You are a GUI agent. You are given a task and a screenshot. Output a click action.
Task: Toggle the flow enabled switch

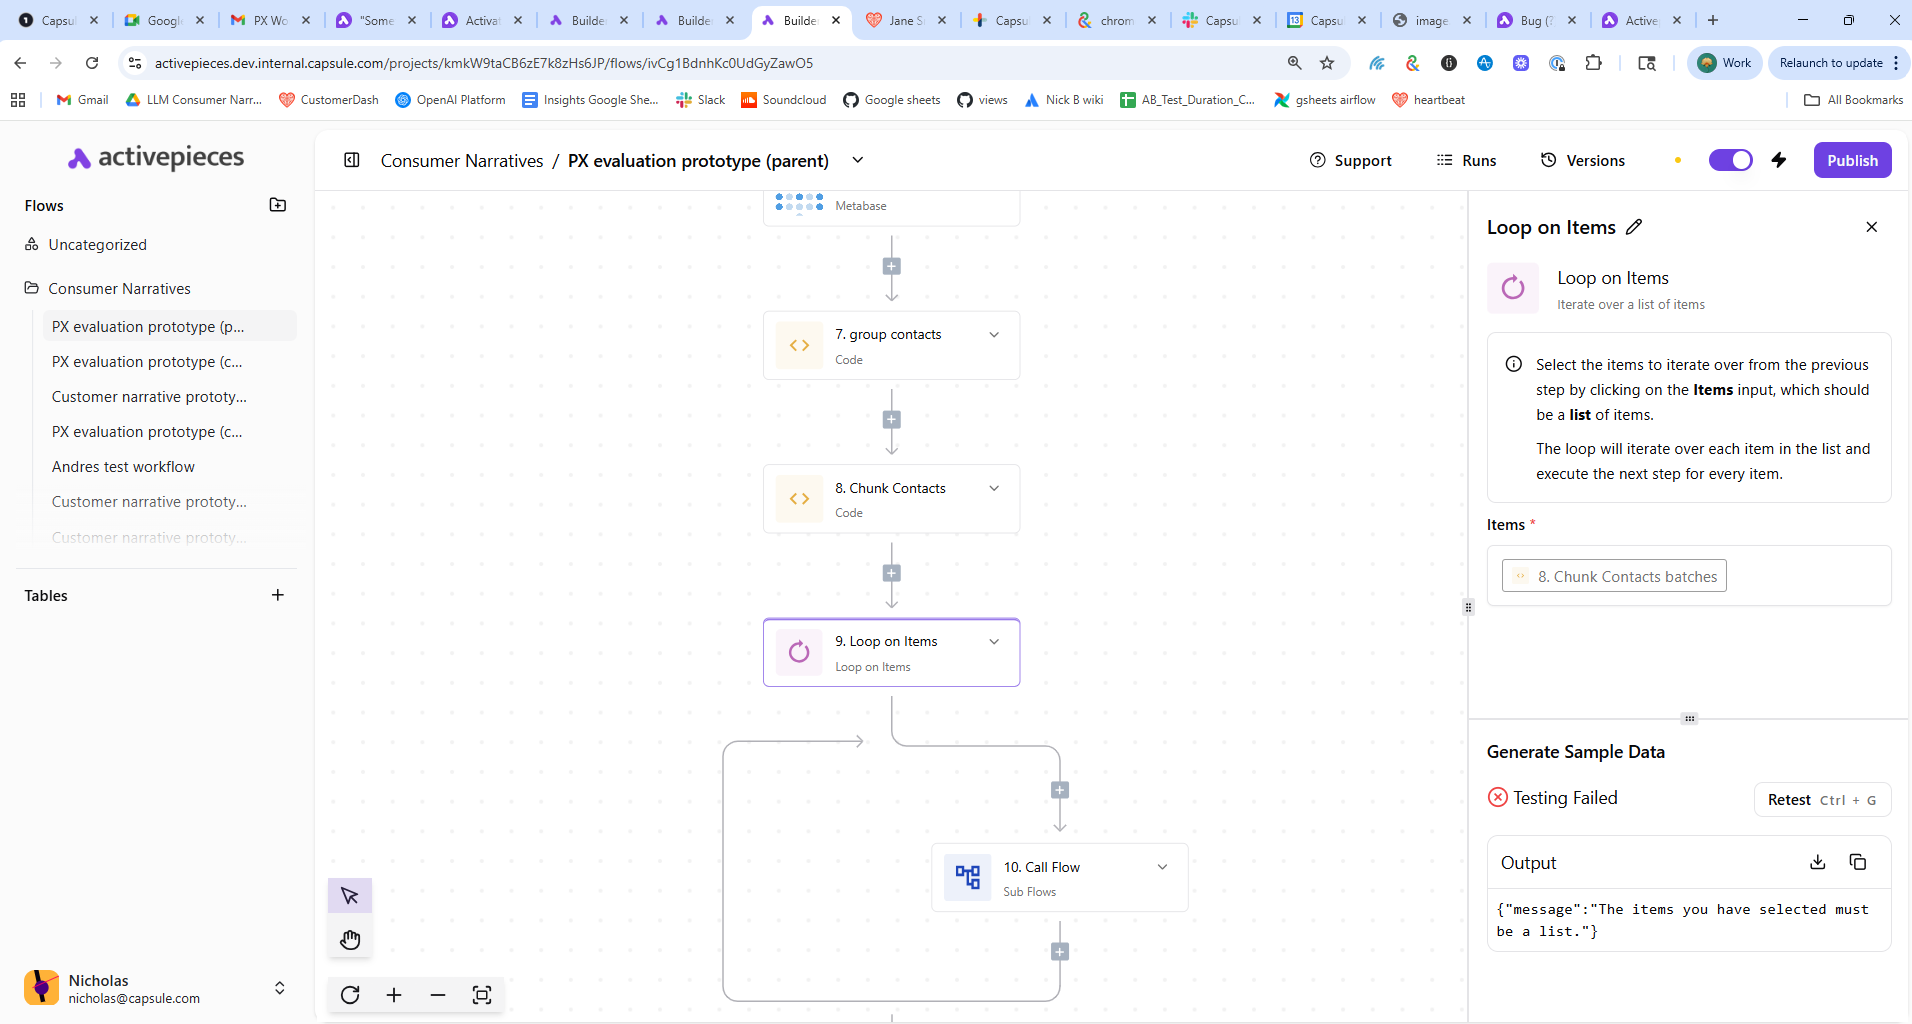pyautogui.click(x=1730, y=160)
